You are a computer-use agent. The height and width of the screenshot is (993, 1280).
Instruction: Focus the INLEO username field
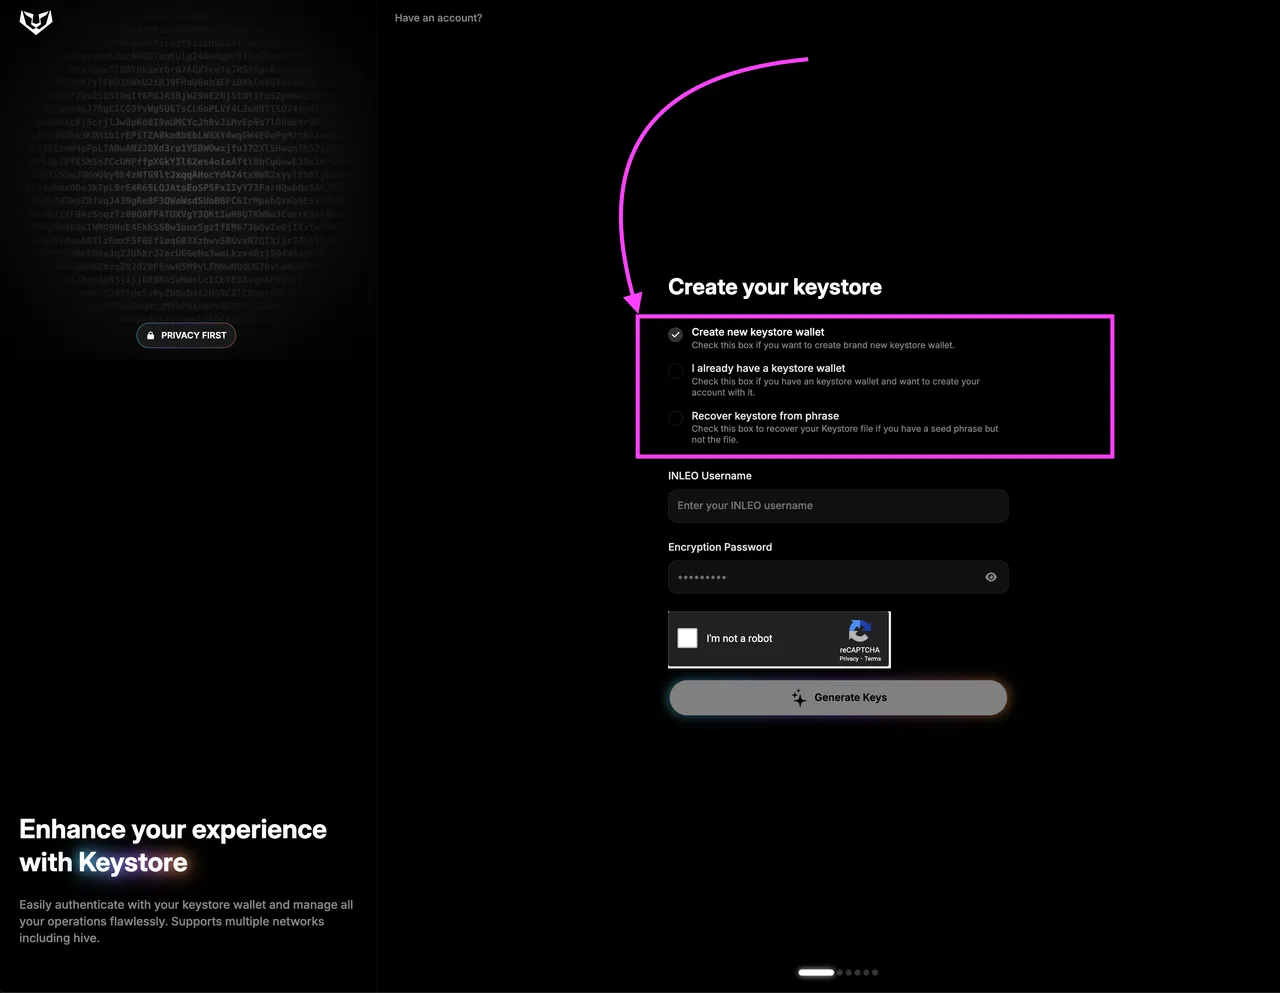coord(838,506)
